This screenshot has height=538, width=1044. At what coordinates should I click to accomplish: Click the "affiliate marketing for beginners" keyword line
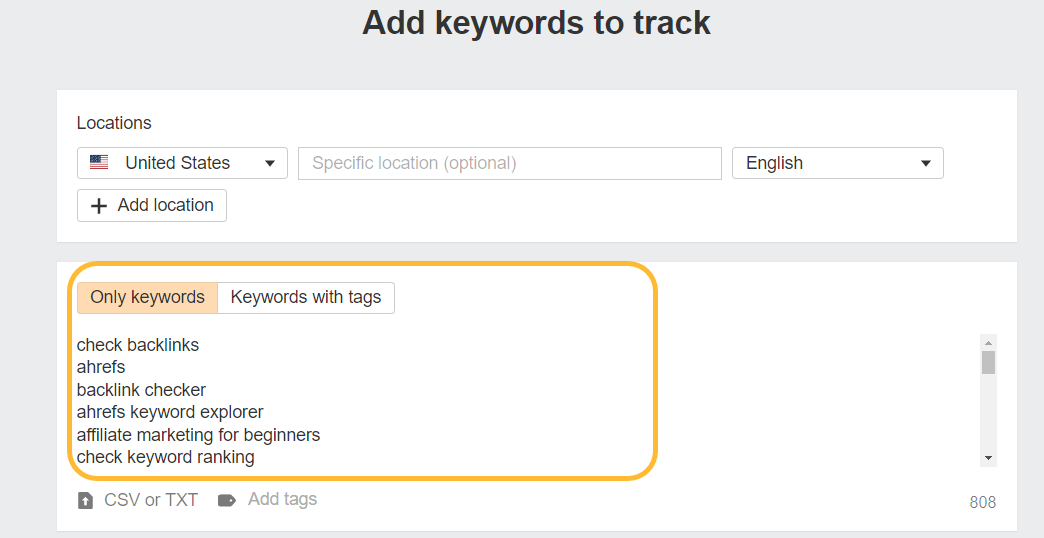pyautogui.click(x=198, y=435)
